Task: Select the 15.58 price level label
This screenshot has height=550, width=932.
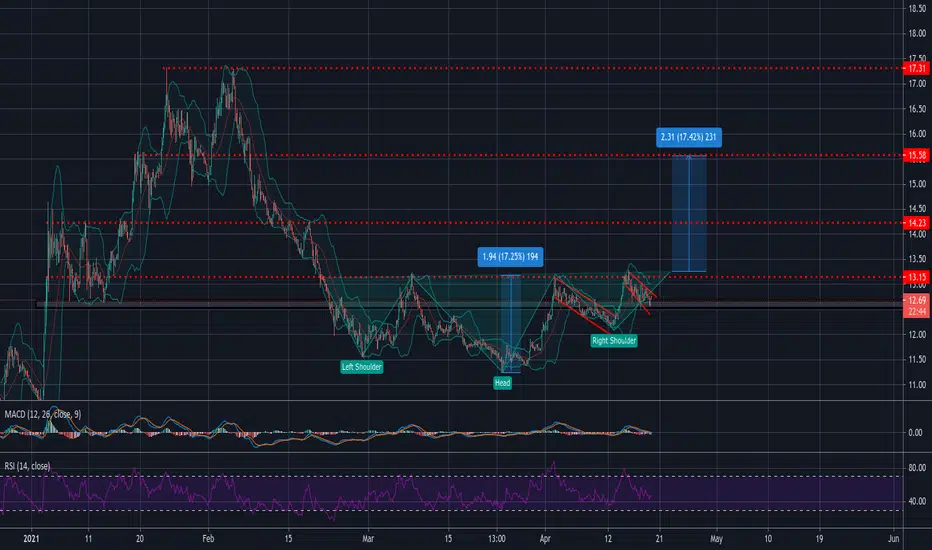Action: 915,155
